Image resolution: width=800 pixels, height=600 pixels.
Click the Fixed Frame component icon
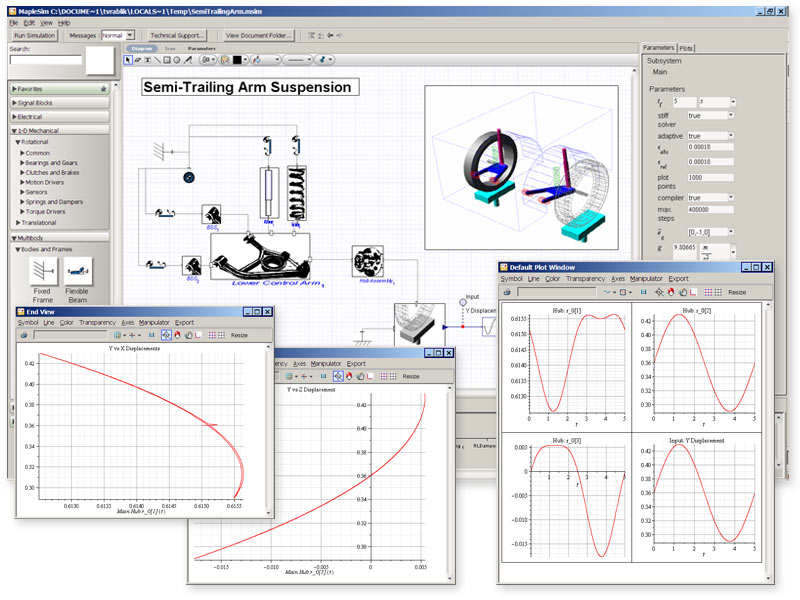click(x=43, y=270)
